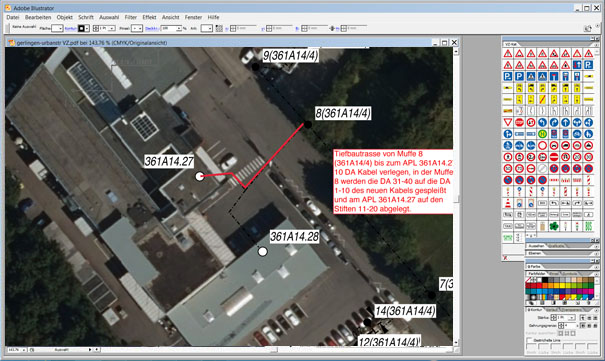Delete swatch trash icon in Farbfelder
The height and width of the screenshot is (361, 605).
pos(588,303)
